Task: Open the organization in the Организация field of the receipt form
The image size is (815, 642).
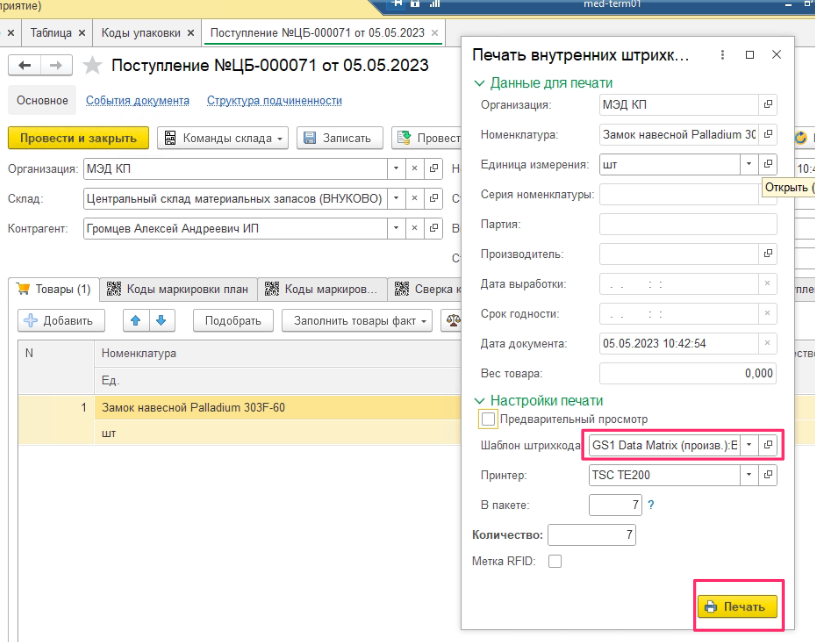Action: pyautogui.click(x=433, y=168)
